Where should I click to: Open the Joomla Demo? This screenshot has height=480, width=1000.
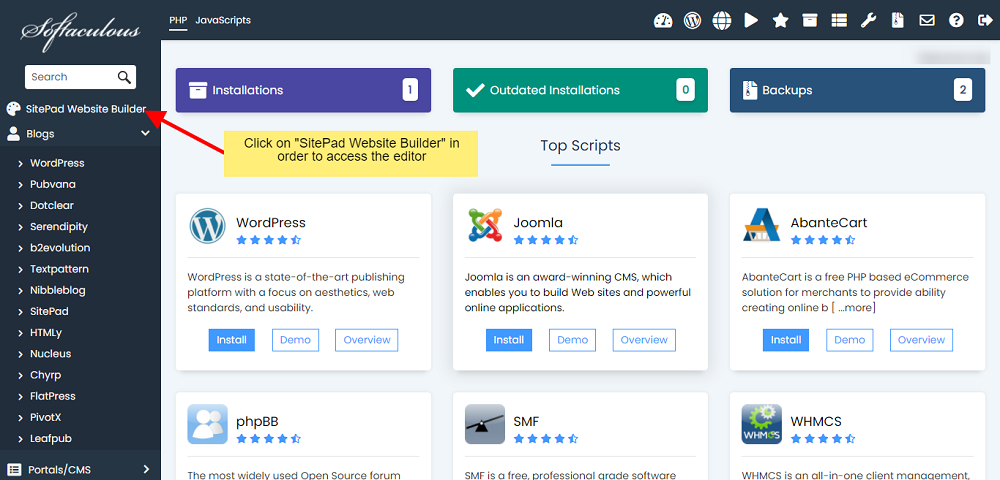tap(573, 340)
